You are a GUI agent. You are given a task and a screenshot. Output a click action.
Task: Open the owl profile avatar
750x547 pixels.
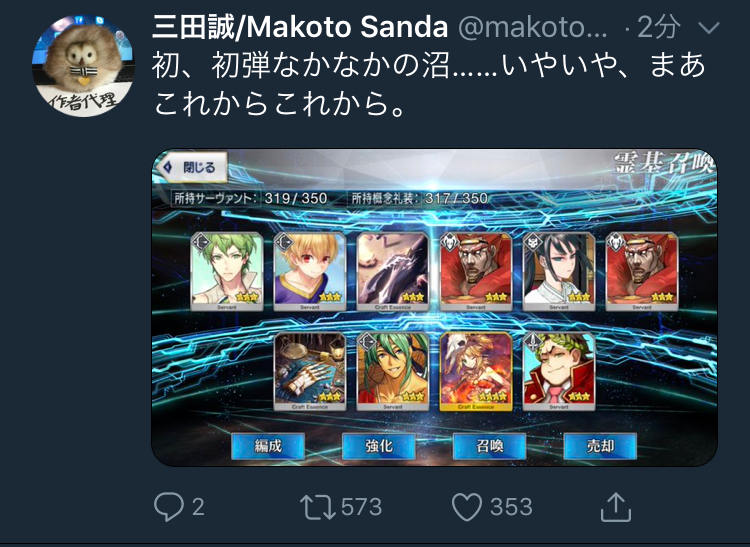pyautogui.click(x=83, y=66)
